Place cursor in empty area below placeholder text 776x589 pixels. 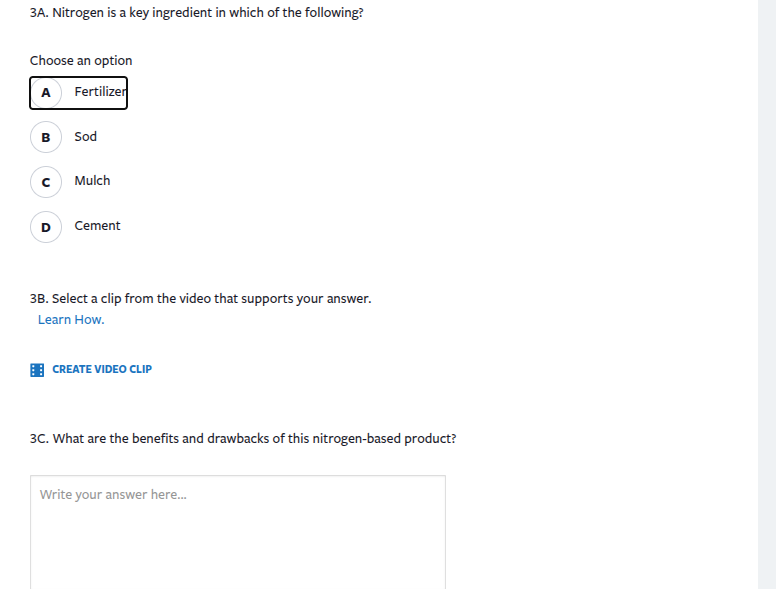coord(237,545)
